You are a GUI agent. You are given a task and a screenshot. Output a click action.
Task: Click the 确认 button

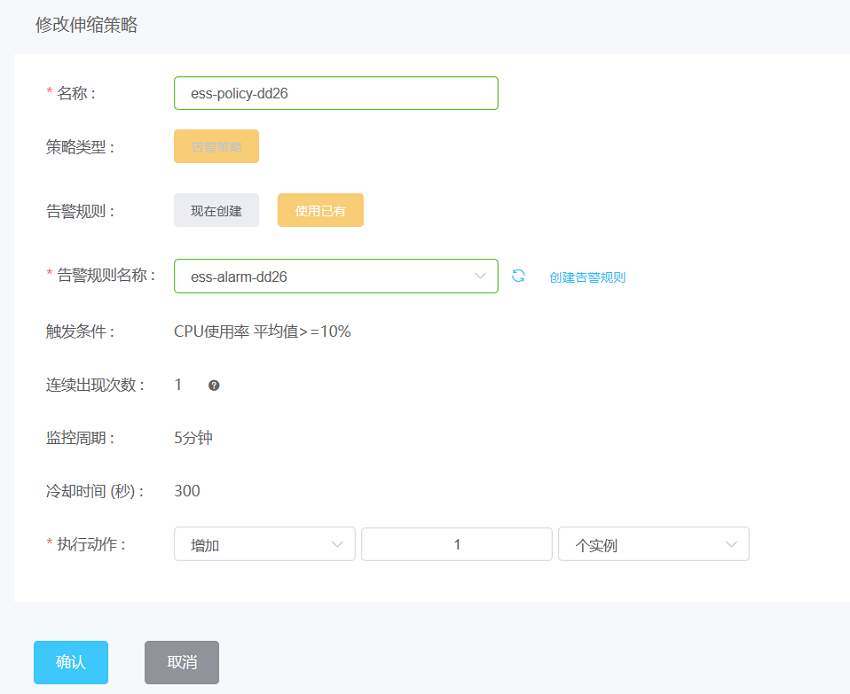[71, 663]
